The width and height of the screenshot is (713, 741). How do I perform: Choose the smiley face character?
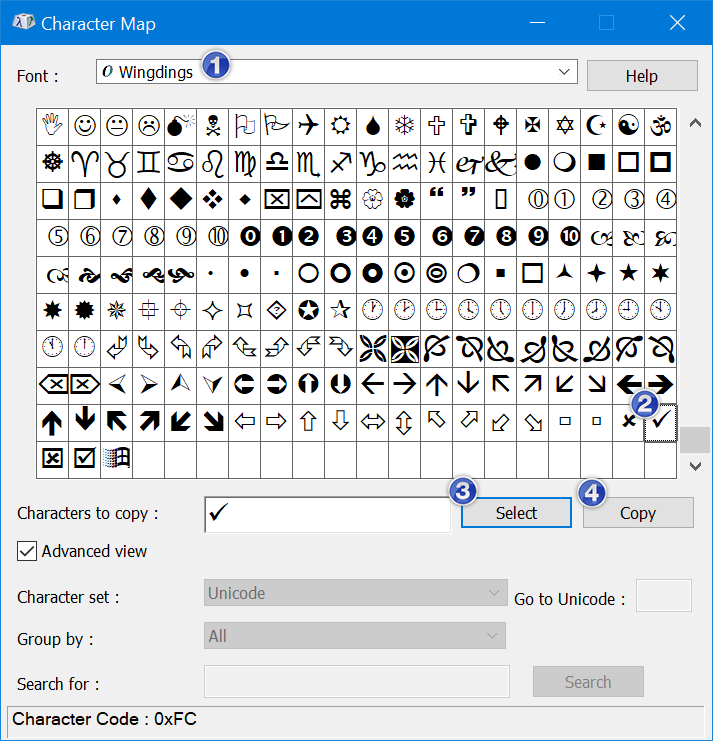[85, 126]
